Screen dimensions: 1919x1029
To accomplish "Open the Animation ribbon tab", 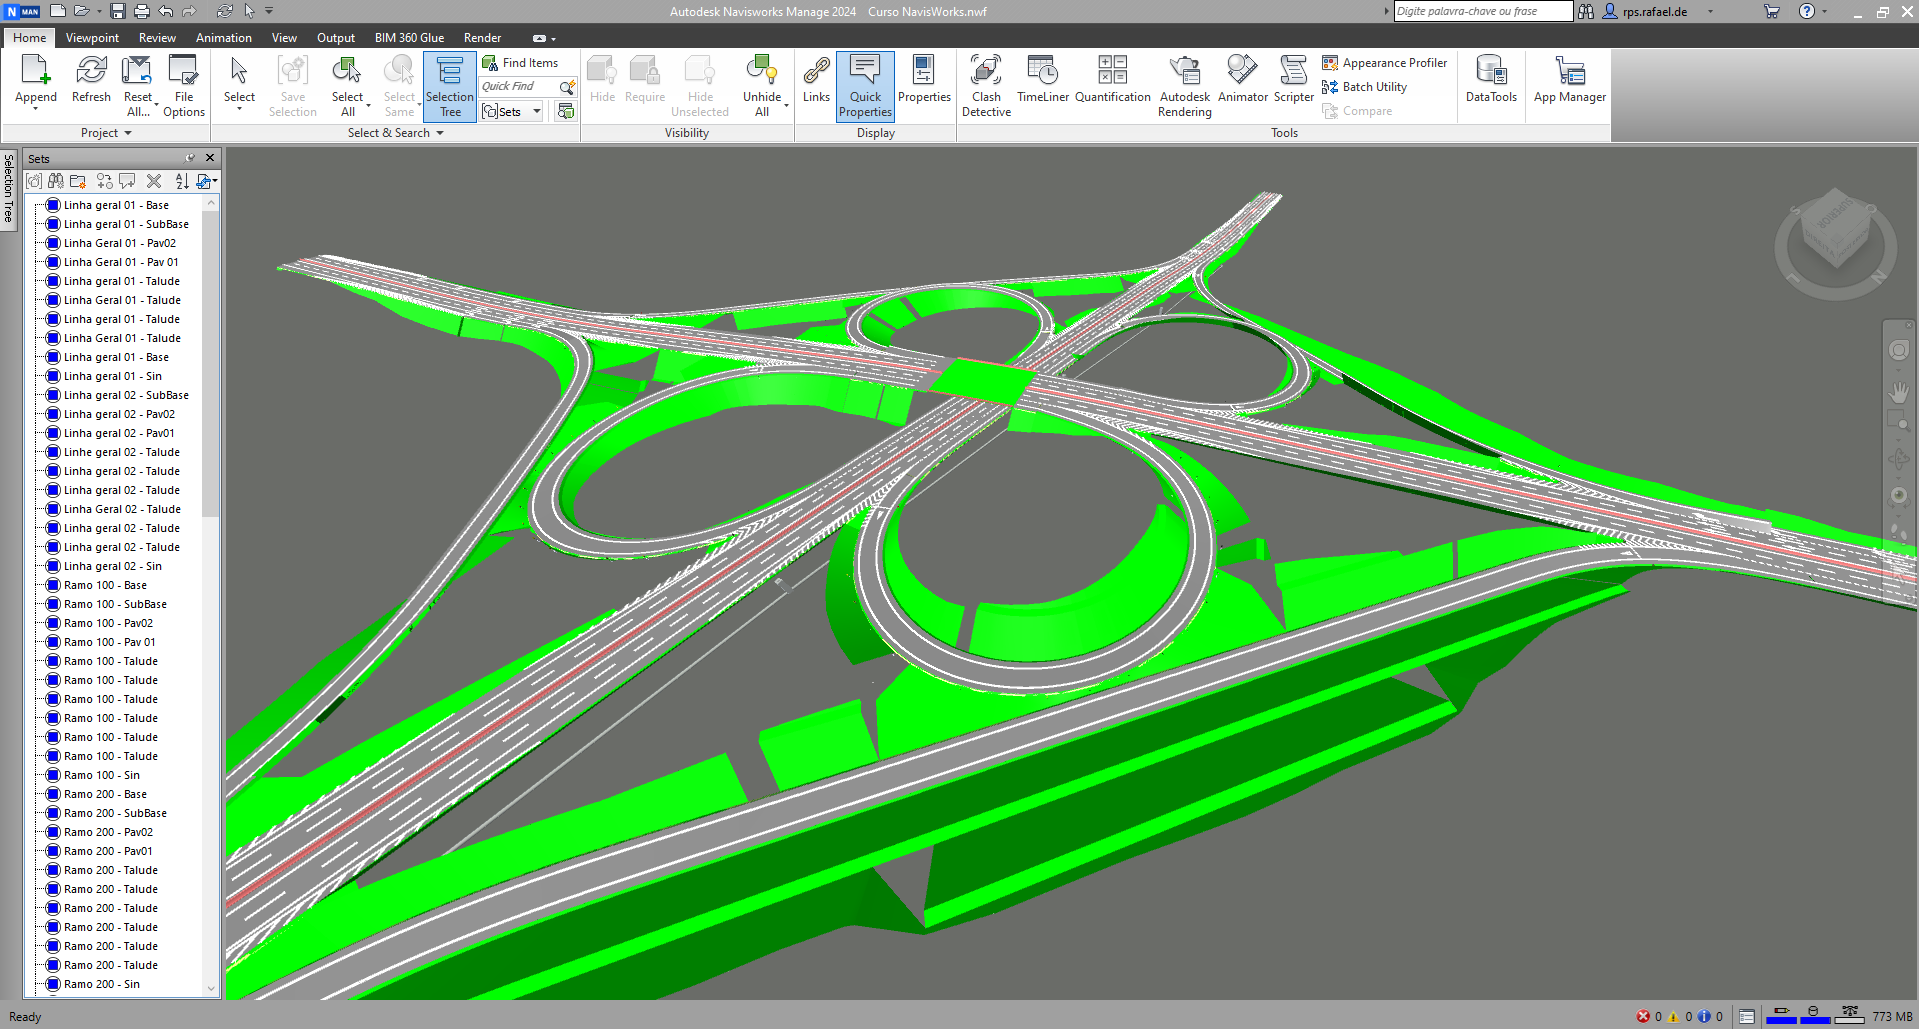I will tap(223, 38).
